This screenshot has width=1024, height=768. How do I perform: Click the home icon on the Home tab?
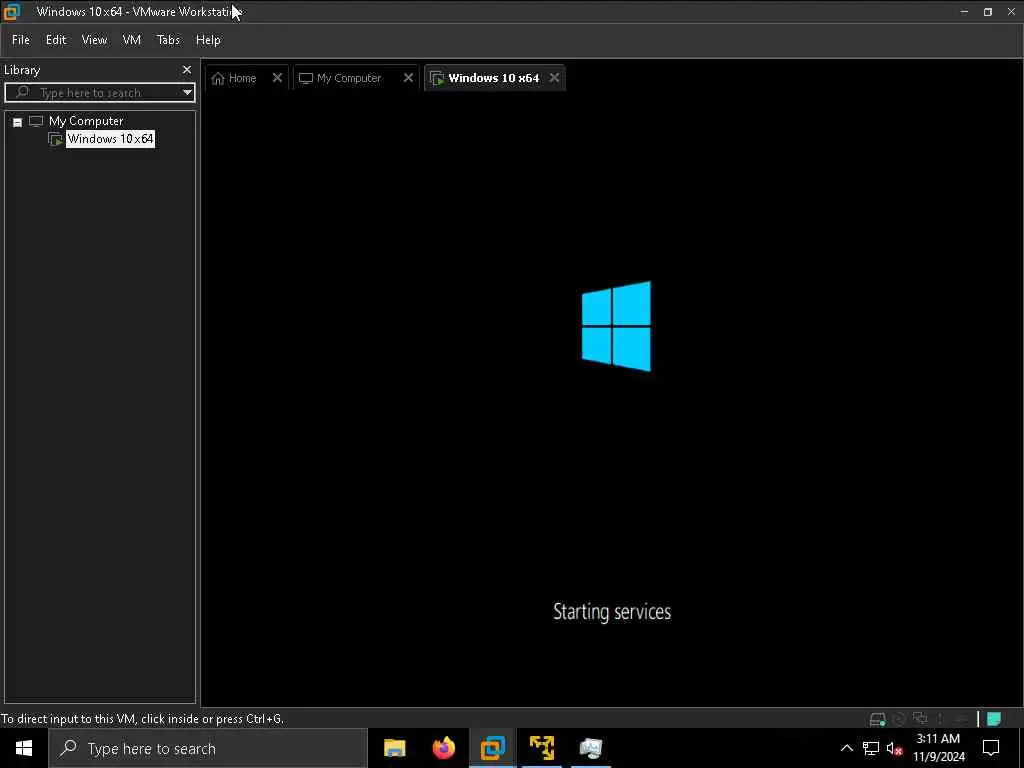[218, 78]
